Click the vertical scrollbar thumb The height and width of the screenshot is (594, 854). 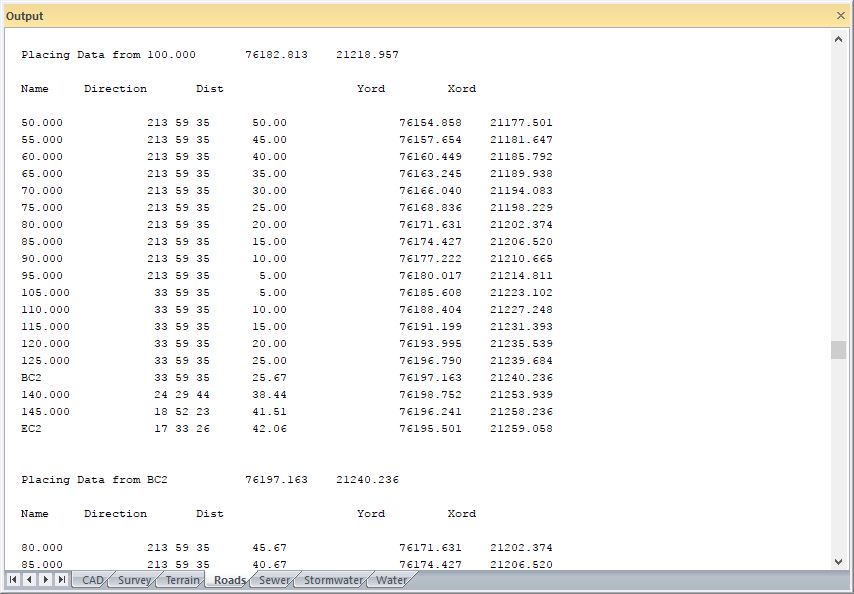tap(838, 350)
